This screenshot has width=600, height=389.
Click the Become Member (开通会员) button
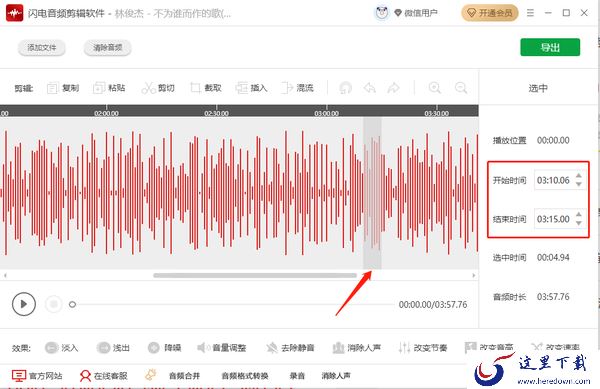click(x=490, y=13)
